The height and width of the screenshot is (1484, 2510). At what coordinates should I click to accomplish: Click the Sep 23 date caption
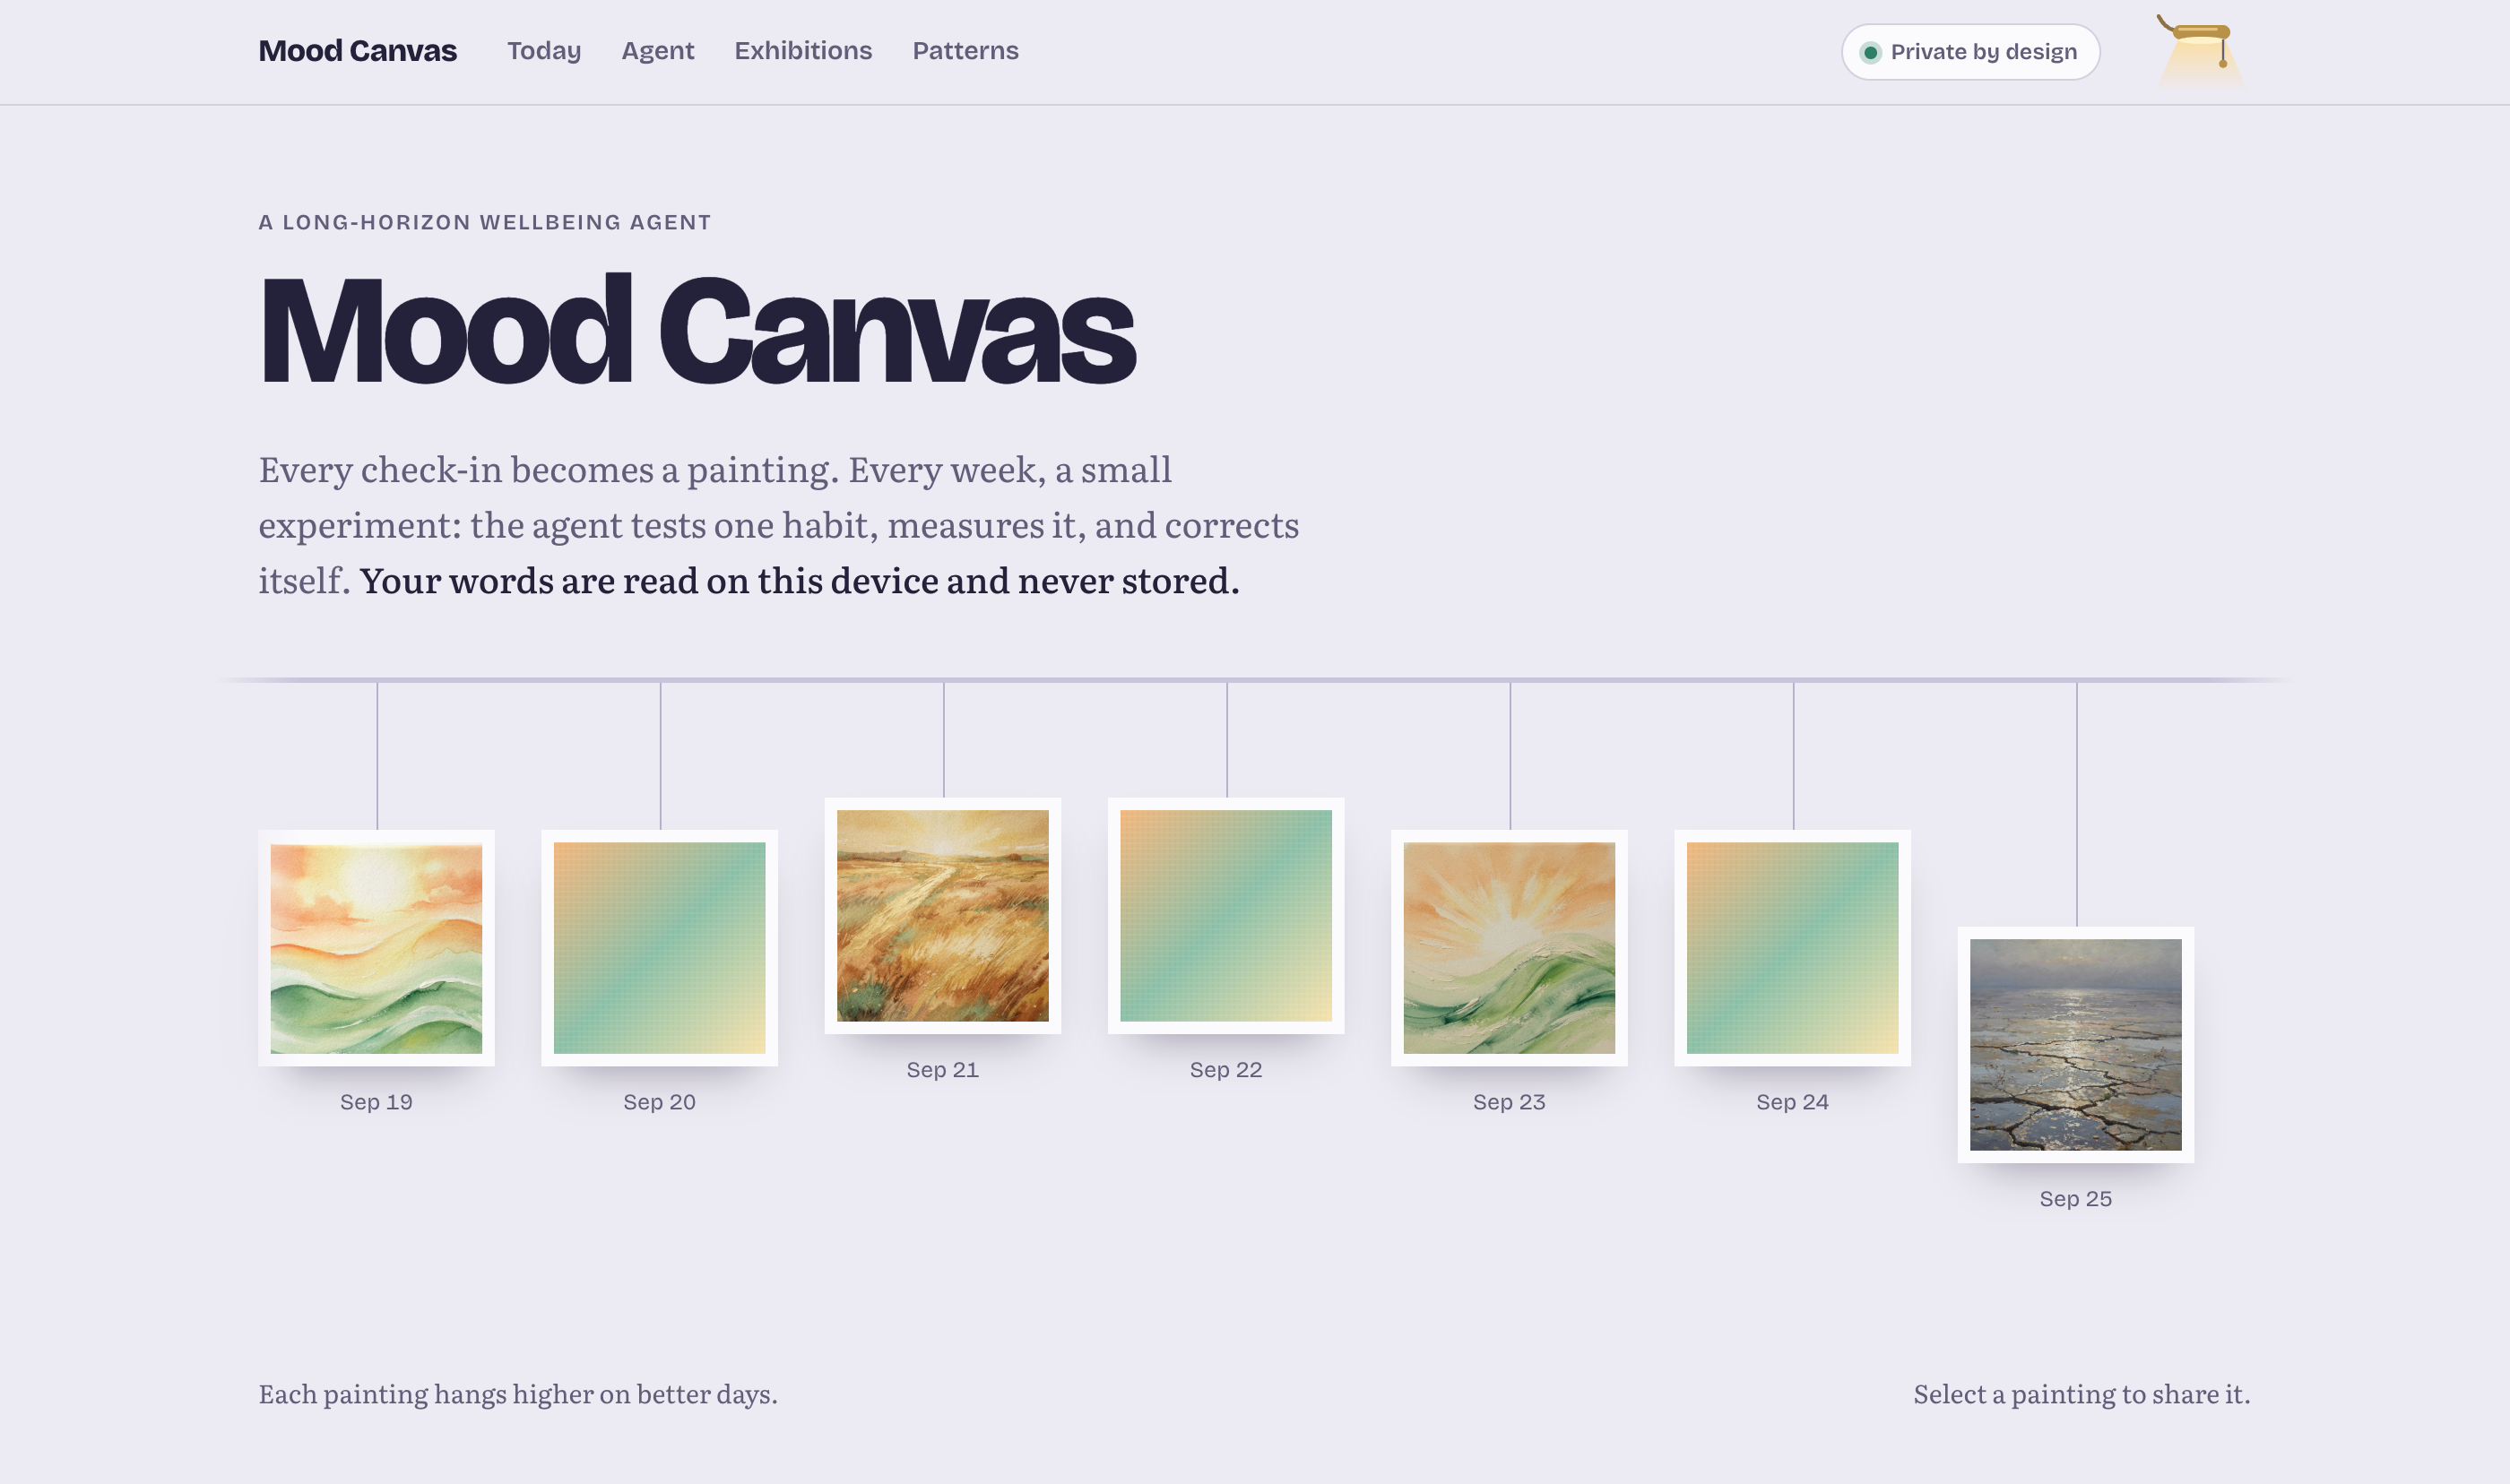click(1509, 1102)
